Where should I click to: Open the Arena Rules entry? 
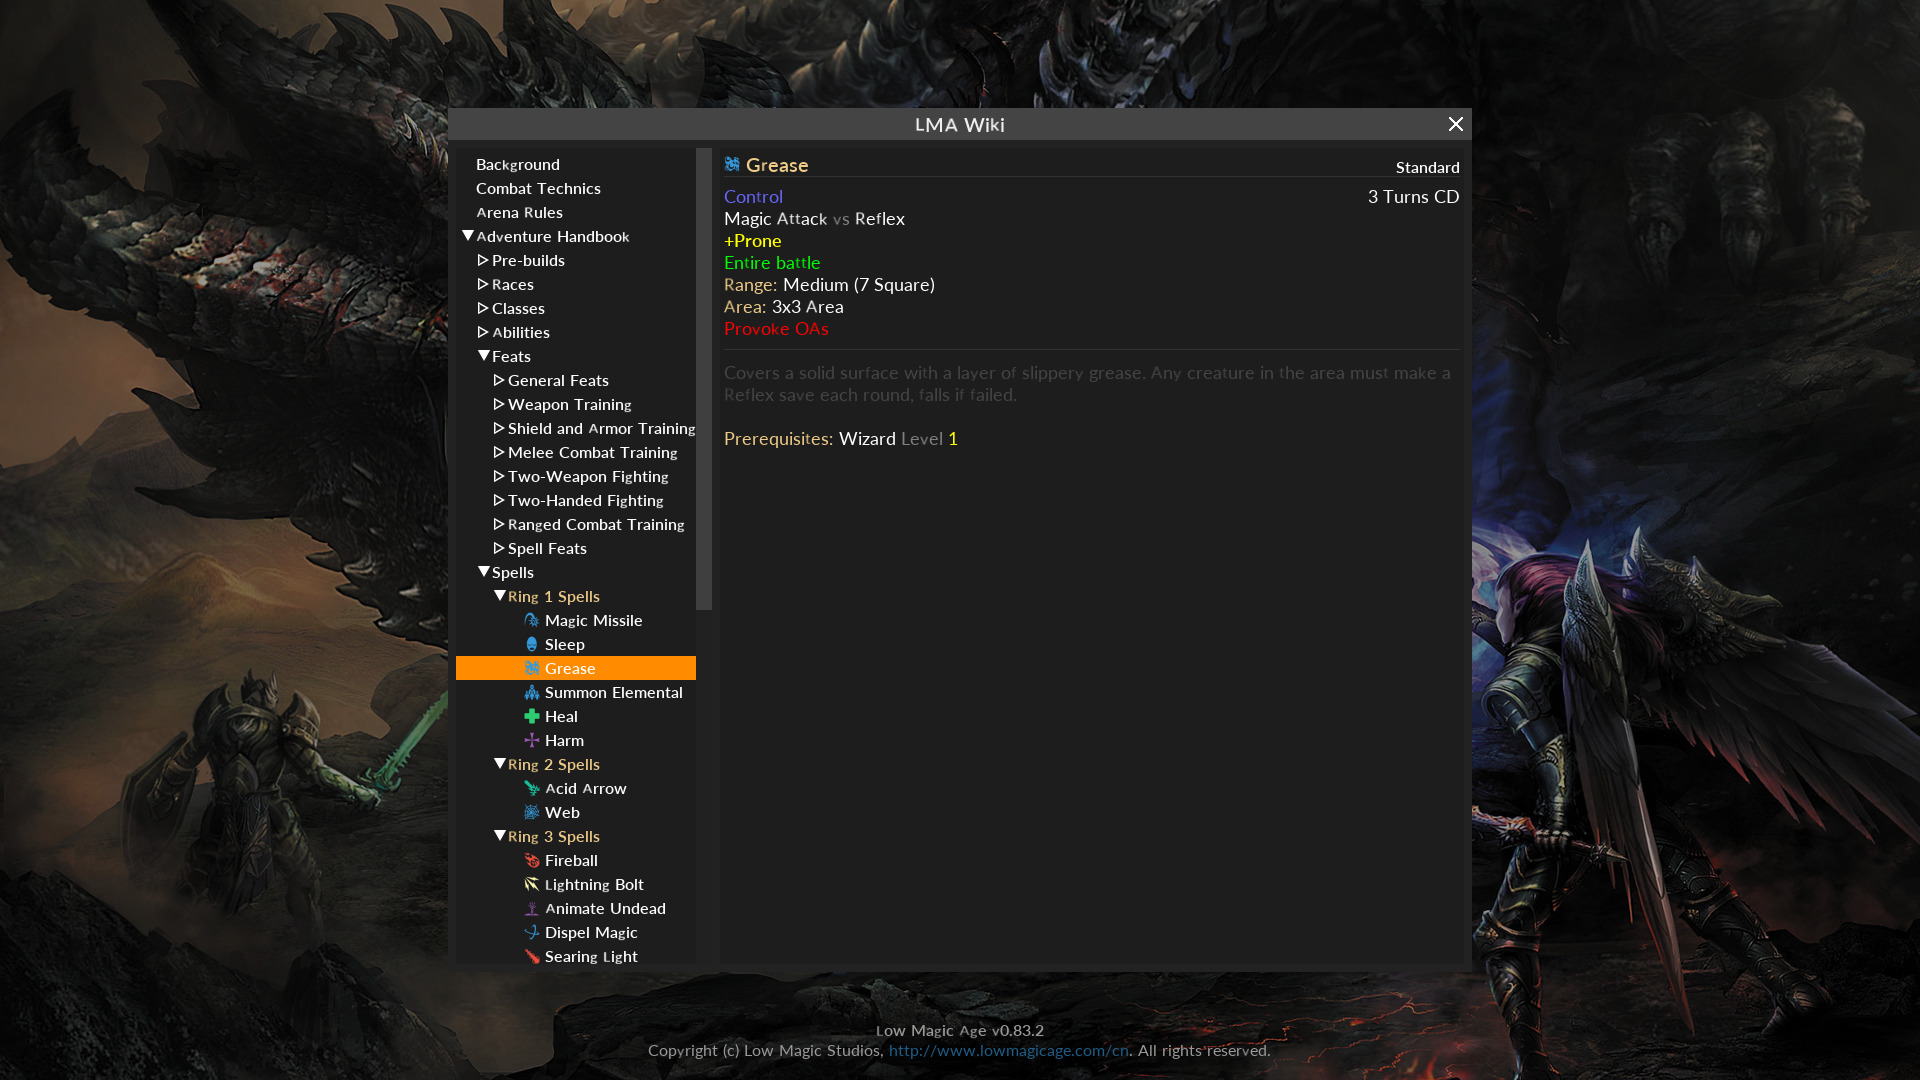(x=519, y=212)
